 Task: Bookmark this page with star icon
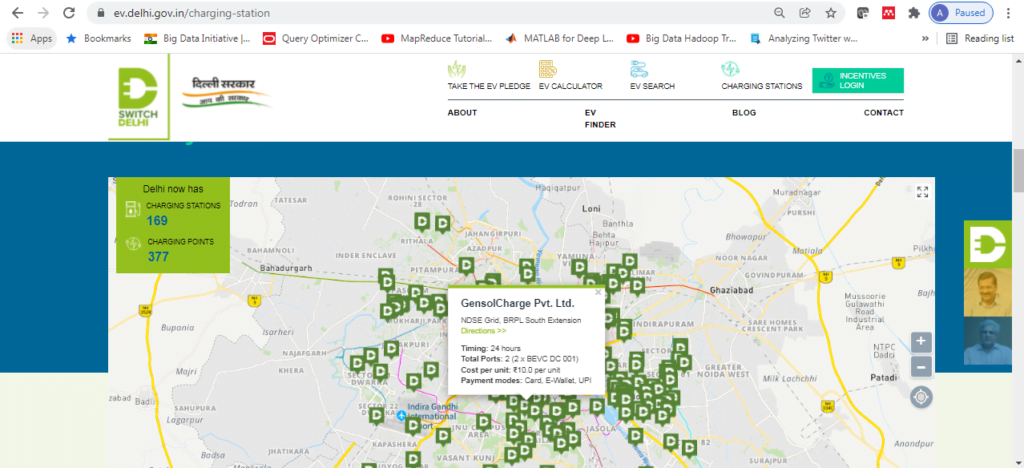click(x=831, y=12)
